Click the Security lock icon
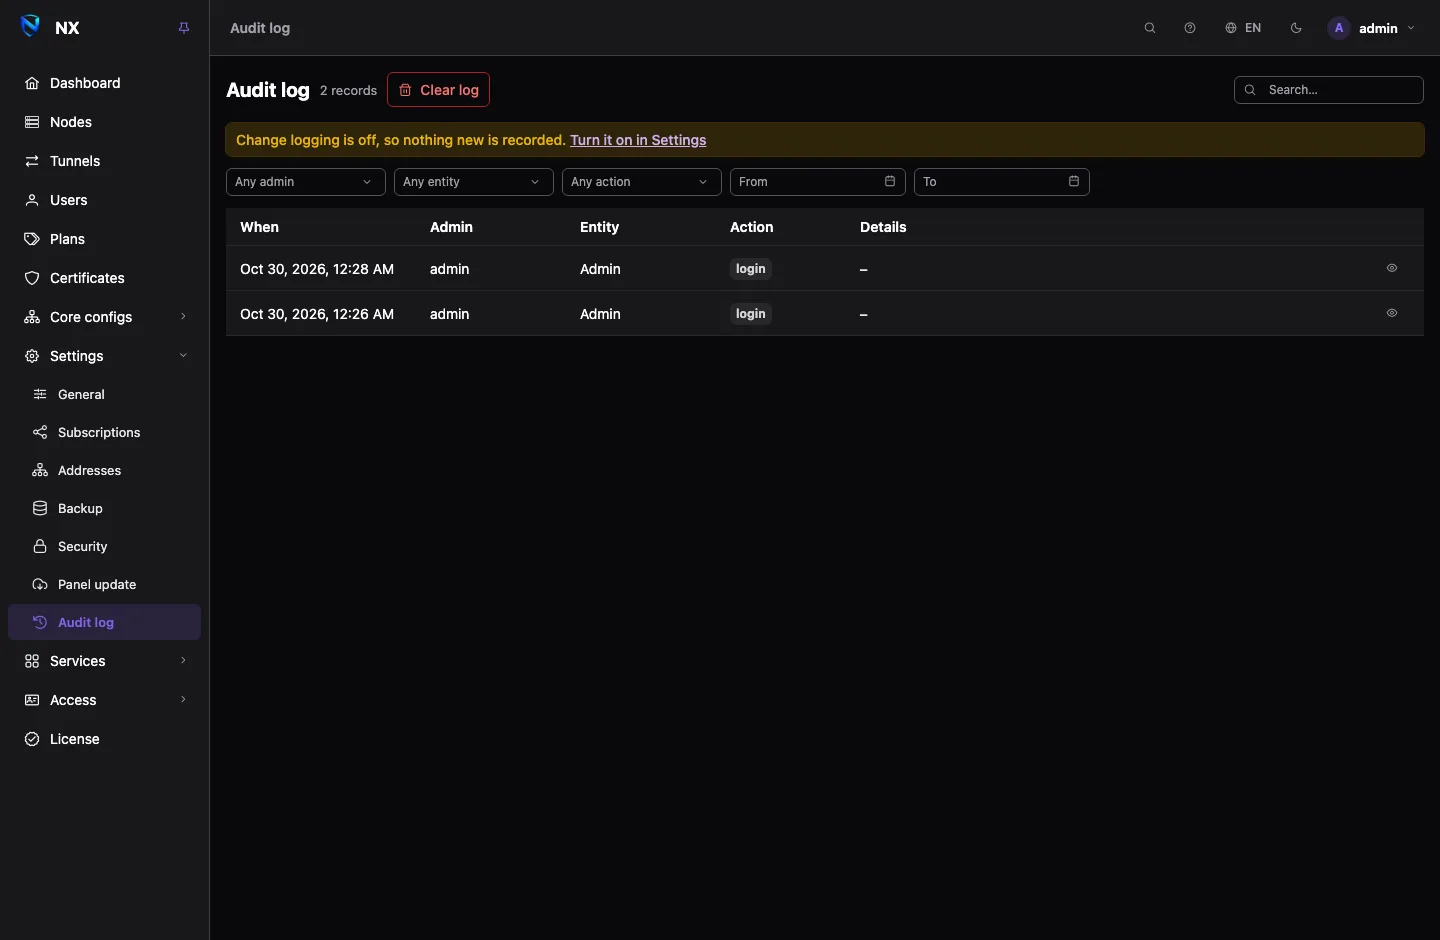 coord(40,546)
